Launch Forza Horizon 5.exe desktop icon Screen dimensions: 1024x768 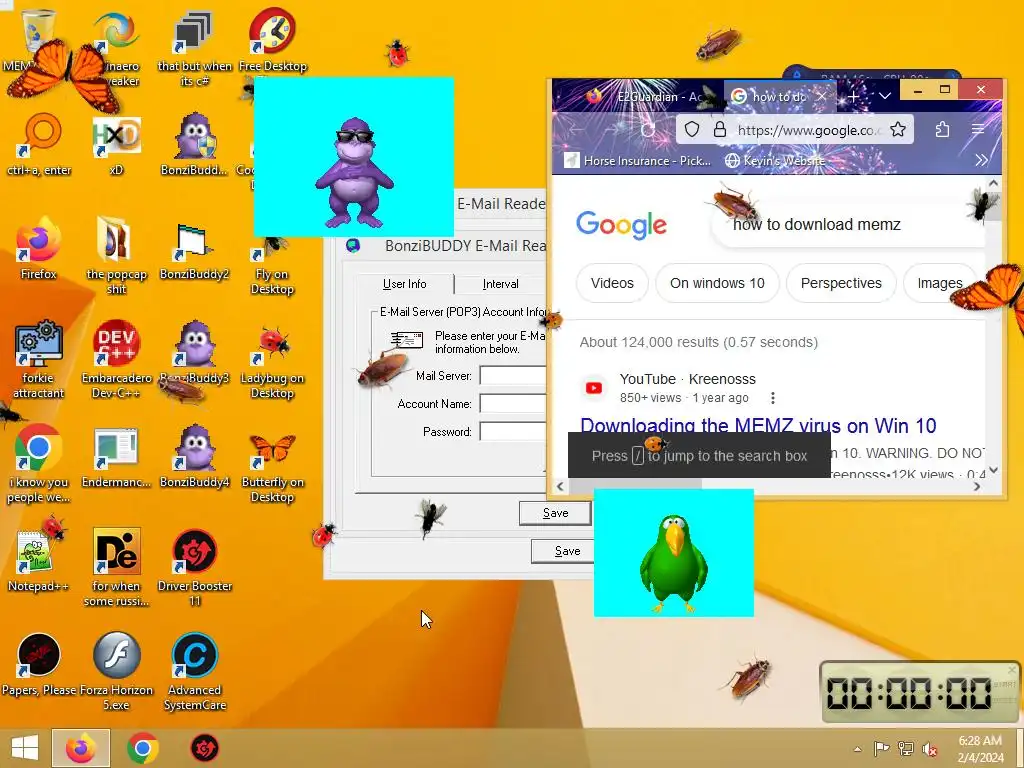pos(116,670)
